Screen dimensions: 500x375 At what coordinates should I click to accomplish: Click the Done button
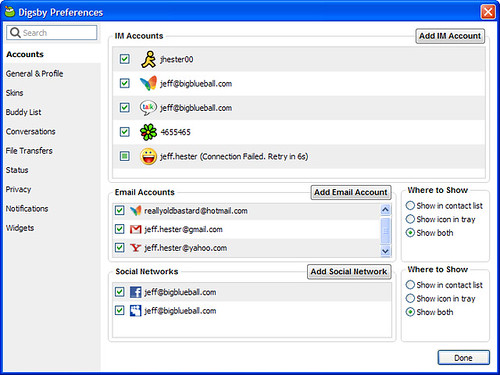[x=463, y=358]
